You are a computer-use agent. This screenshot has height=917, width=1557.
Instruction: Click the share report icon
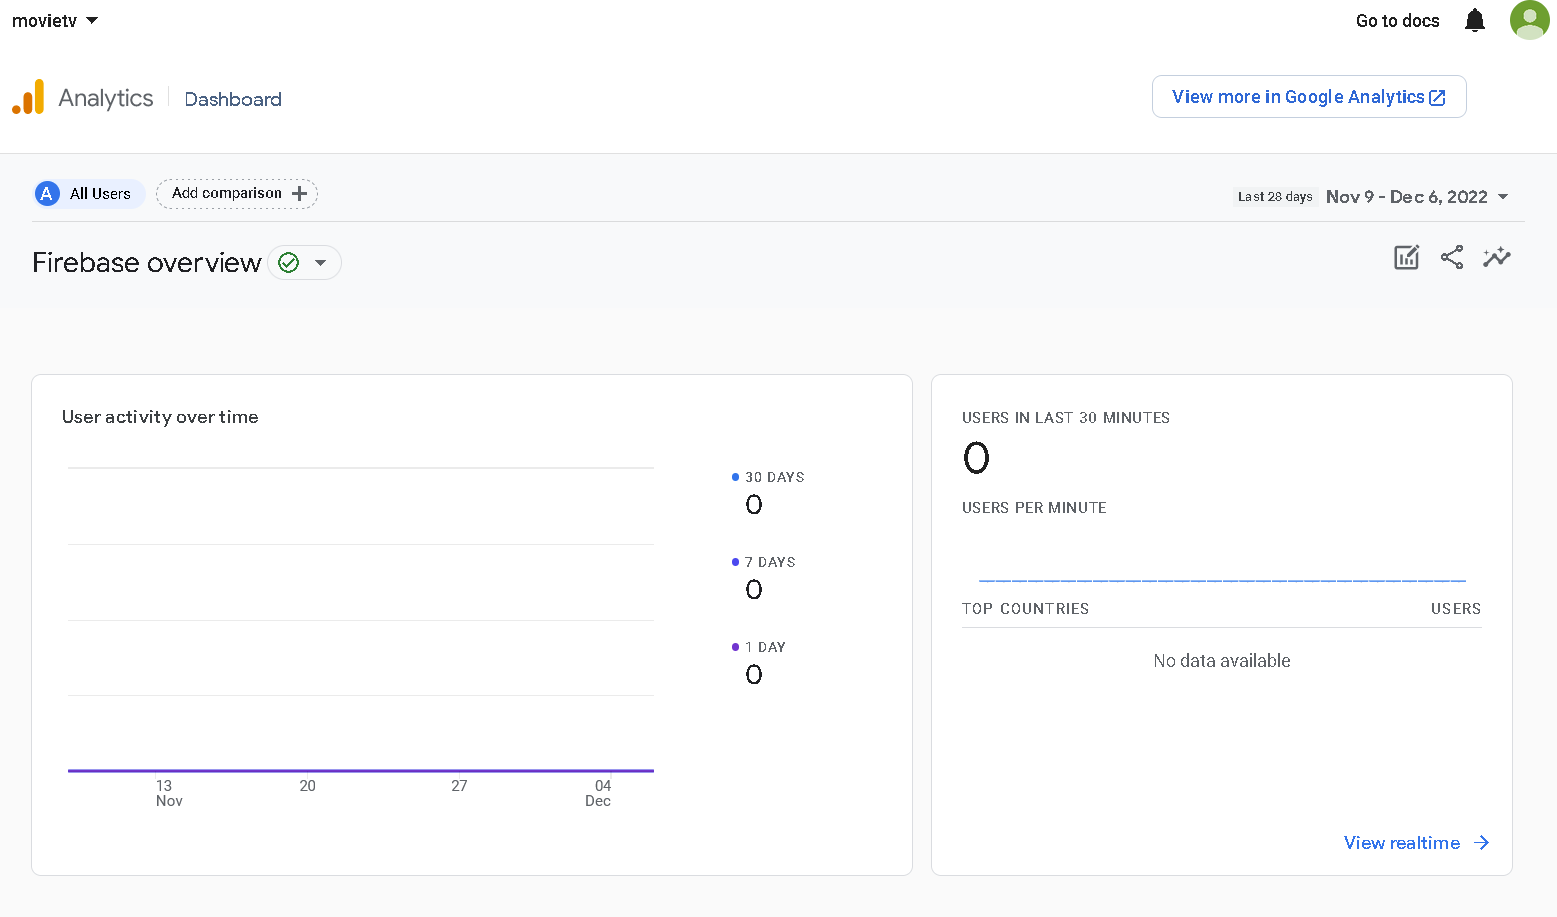(x=1451, y=258)
